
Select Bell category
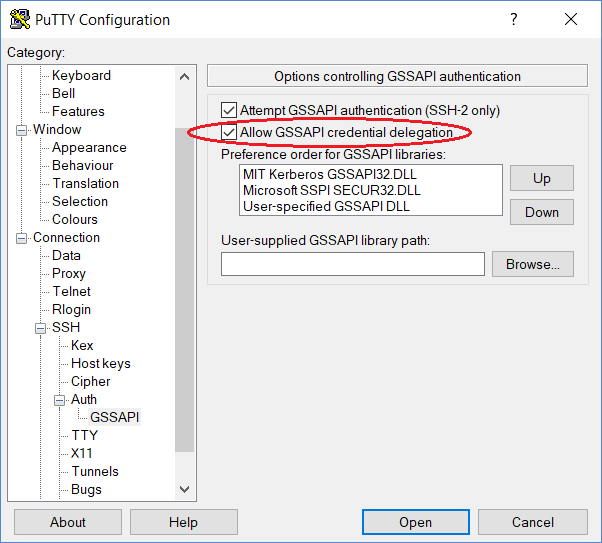point(63,93)
